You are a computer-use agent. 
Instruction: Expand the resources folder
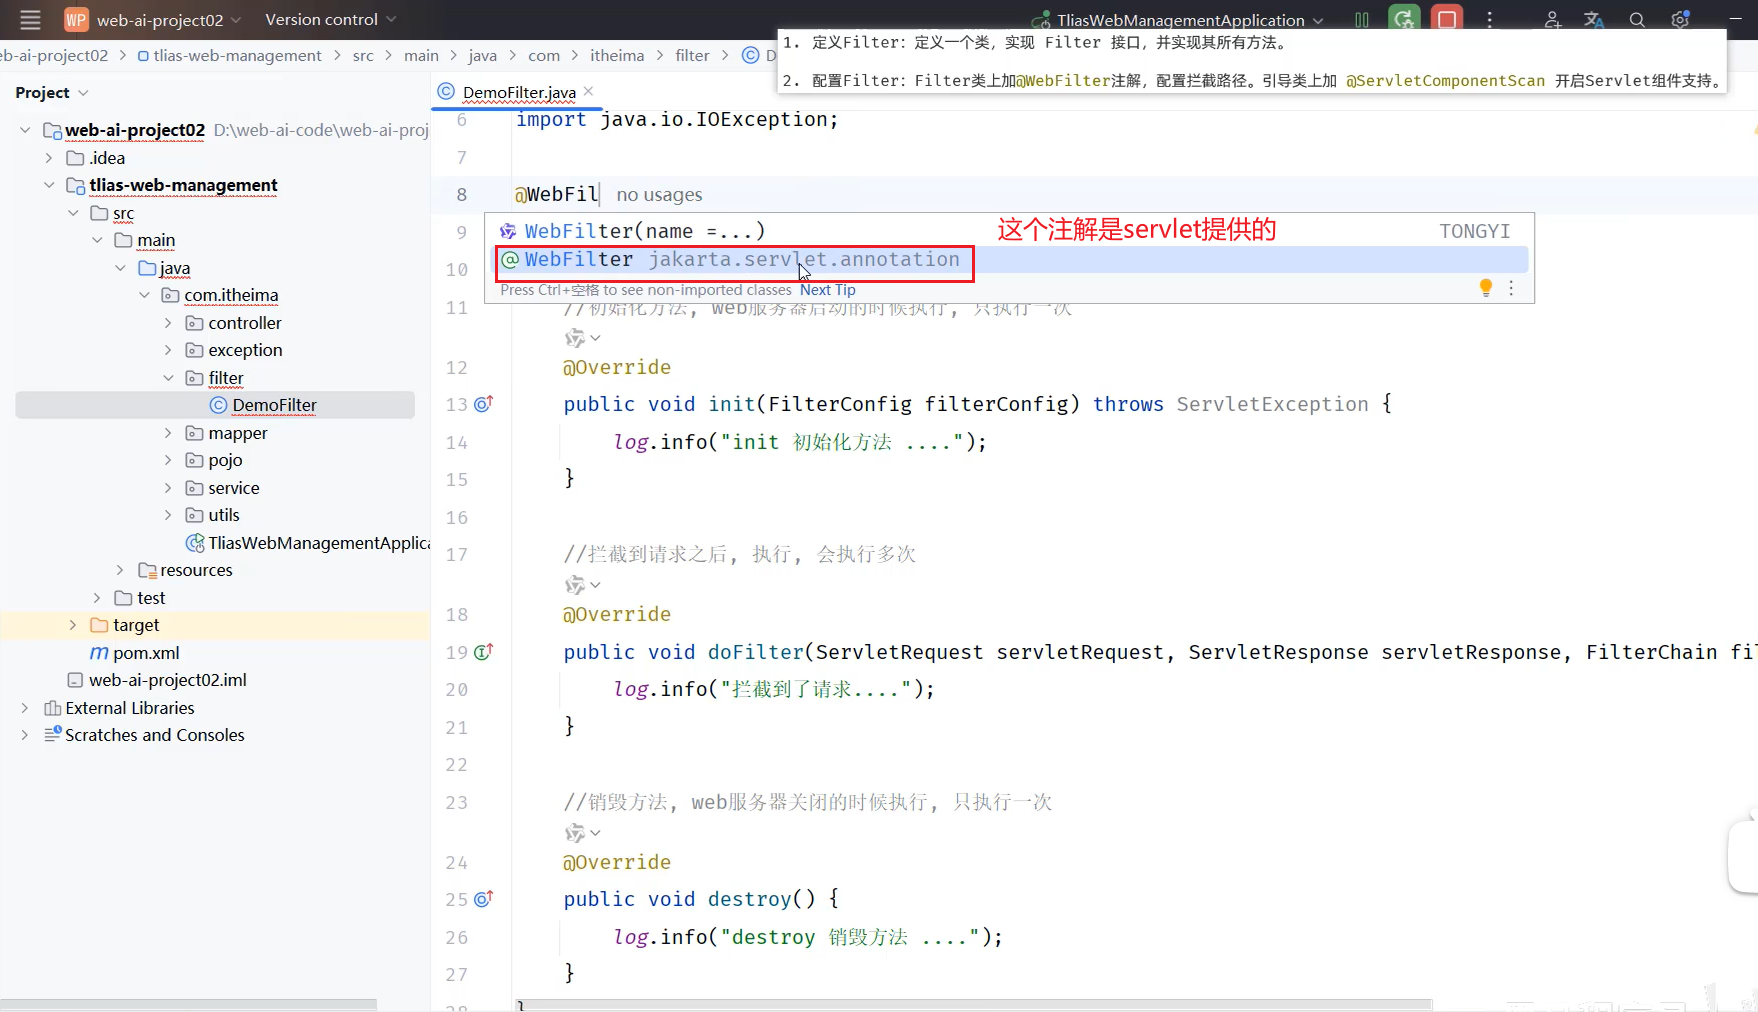click(120, 570)
